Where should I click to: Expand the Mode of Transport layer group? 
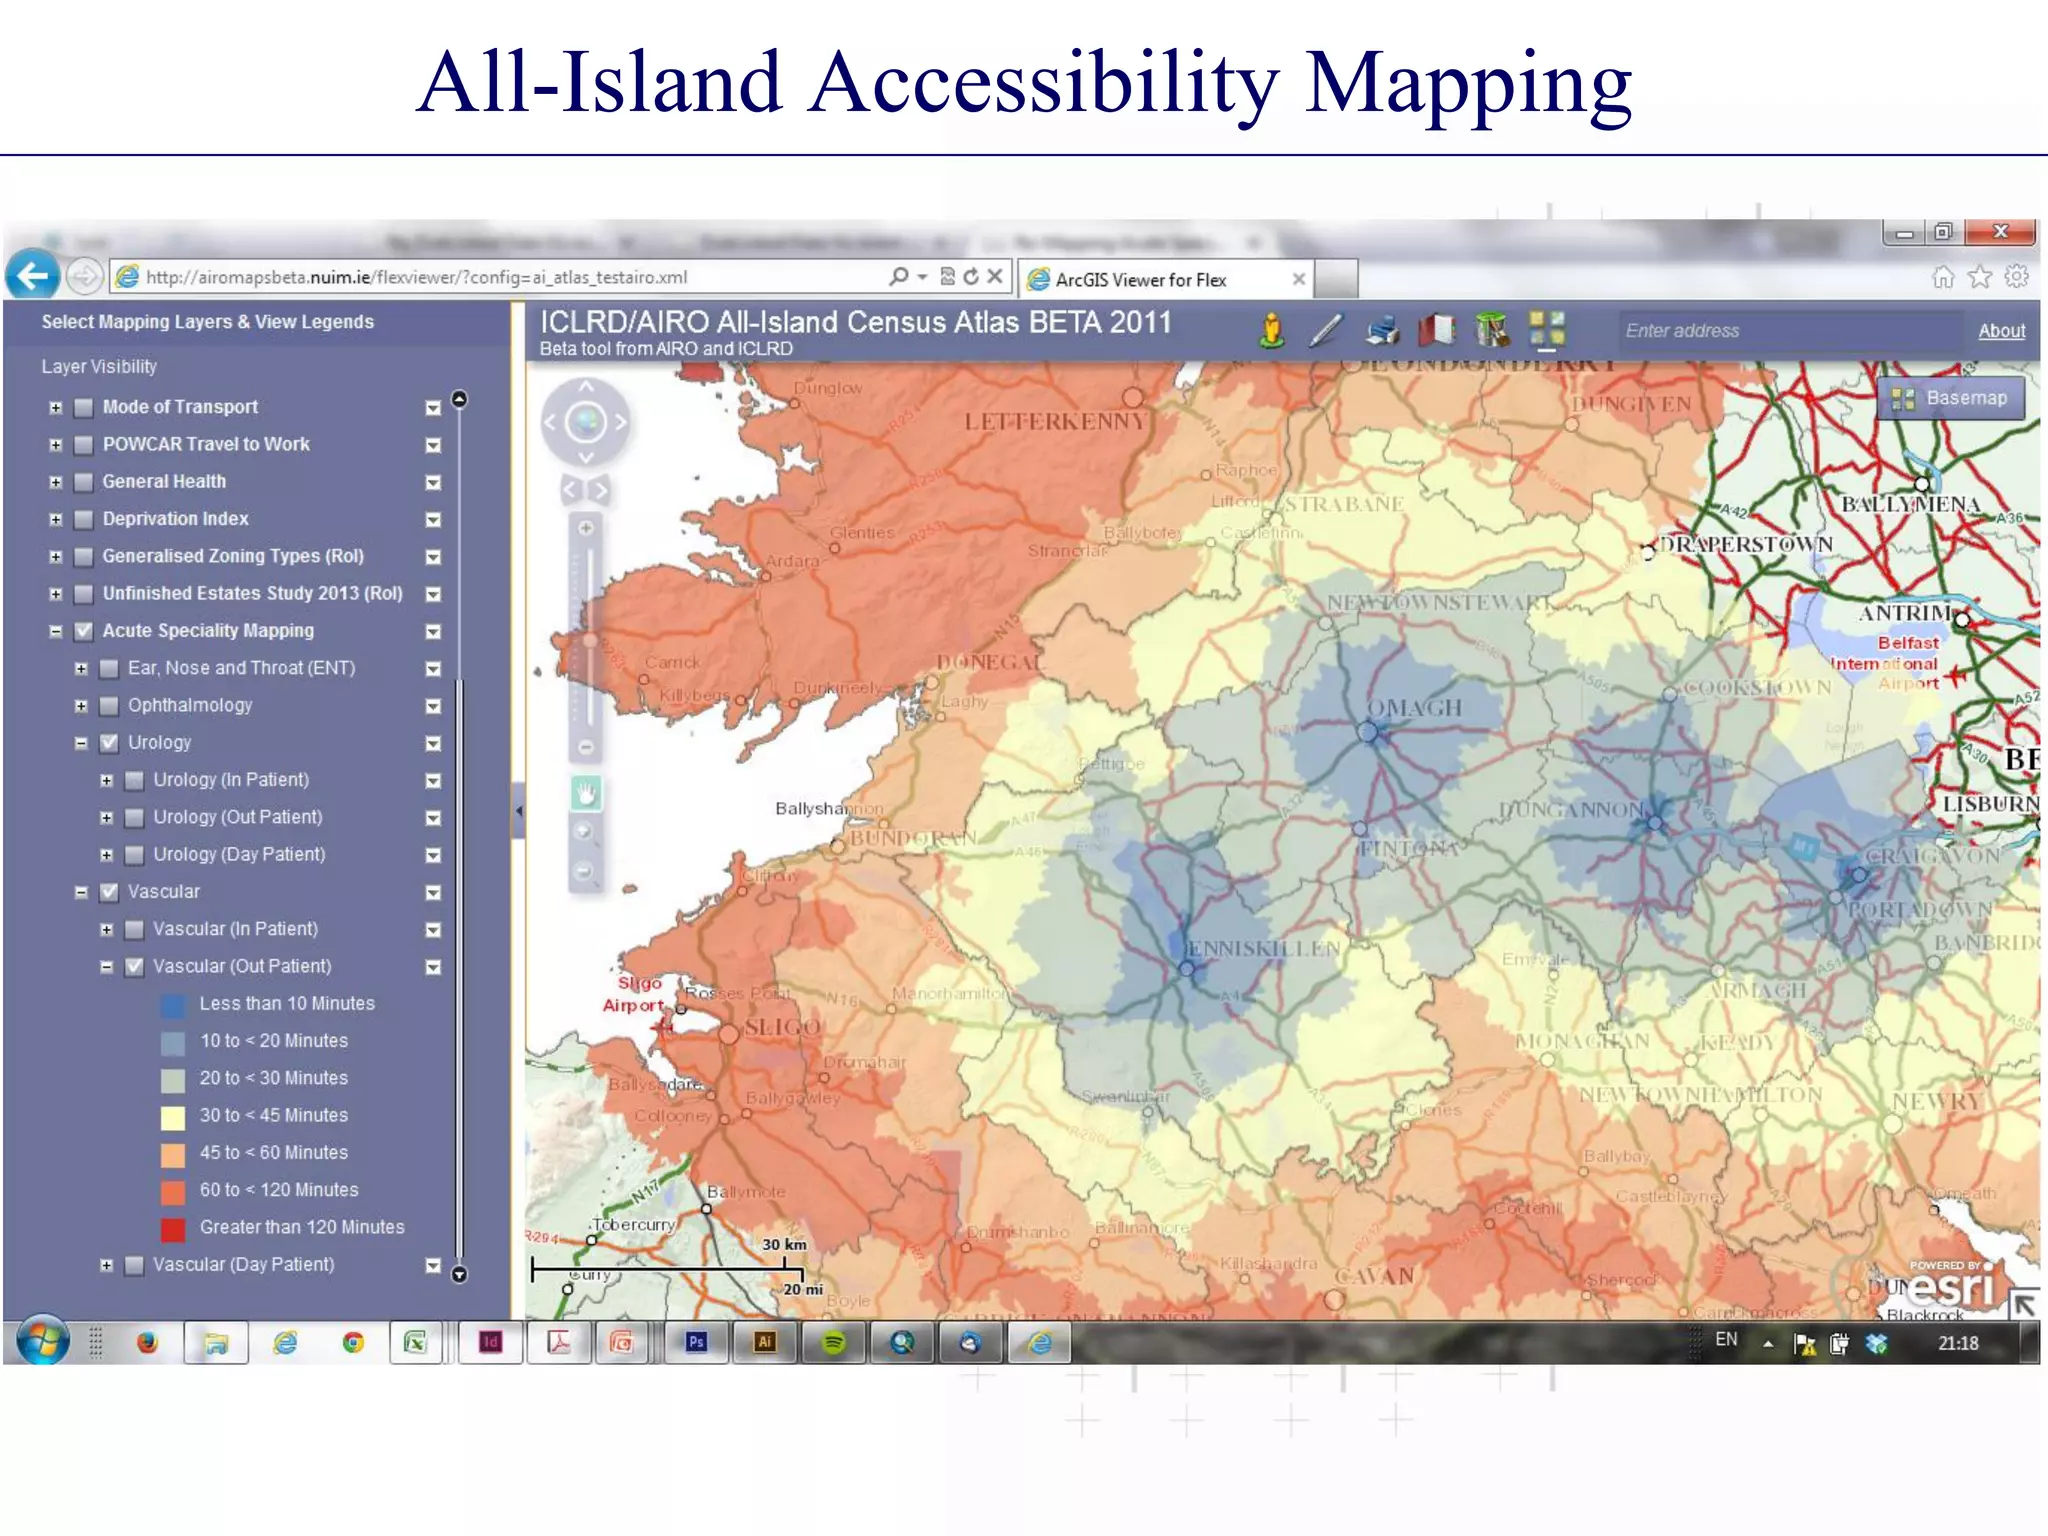tap(56, 408)
